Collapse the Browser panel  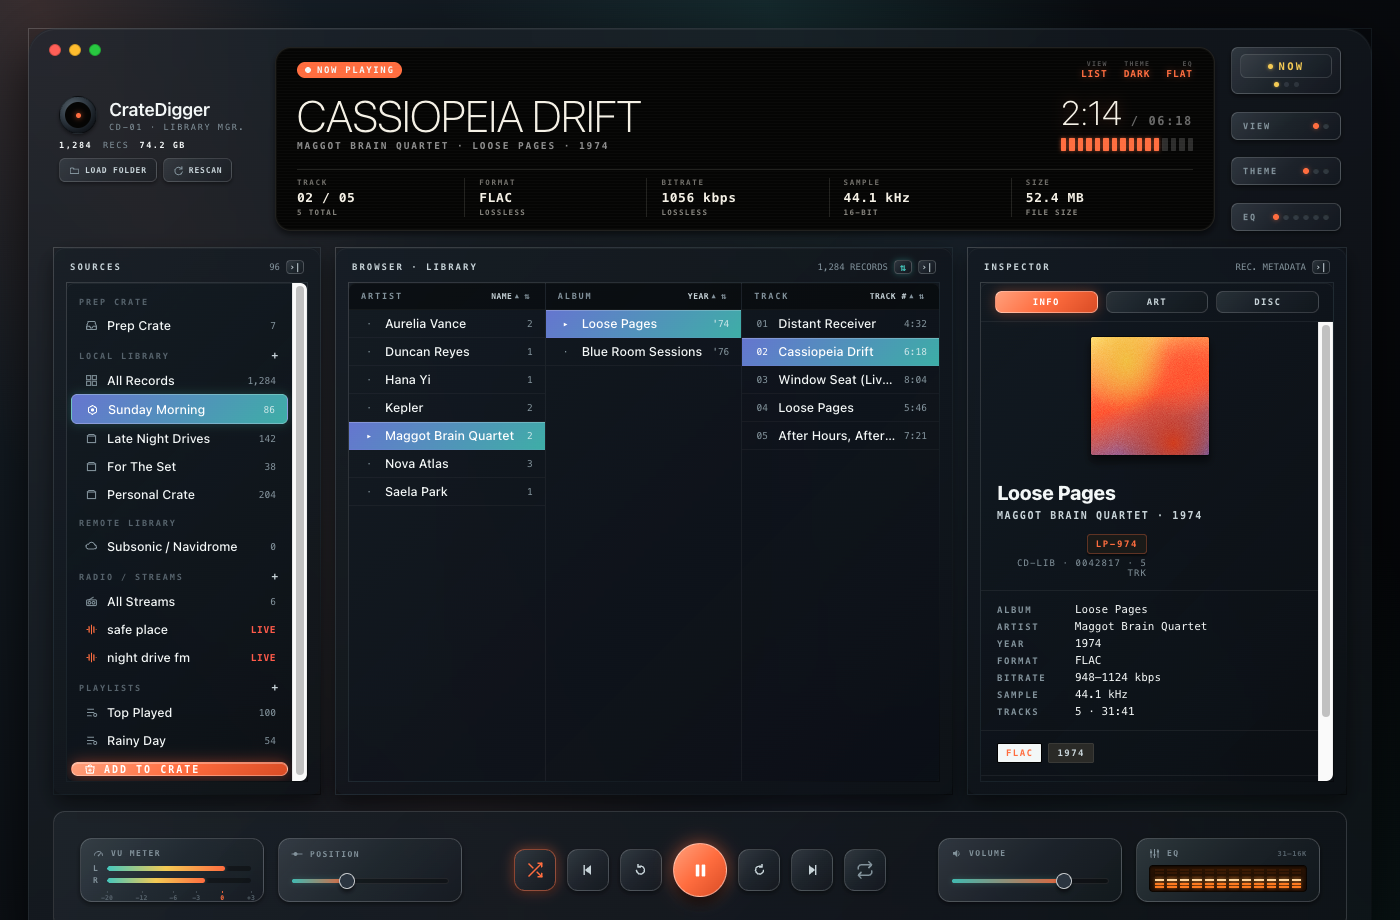coord(927,267)
